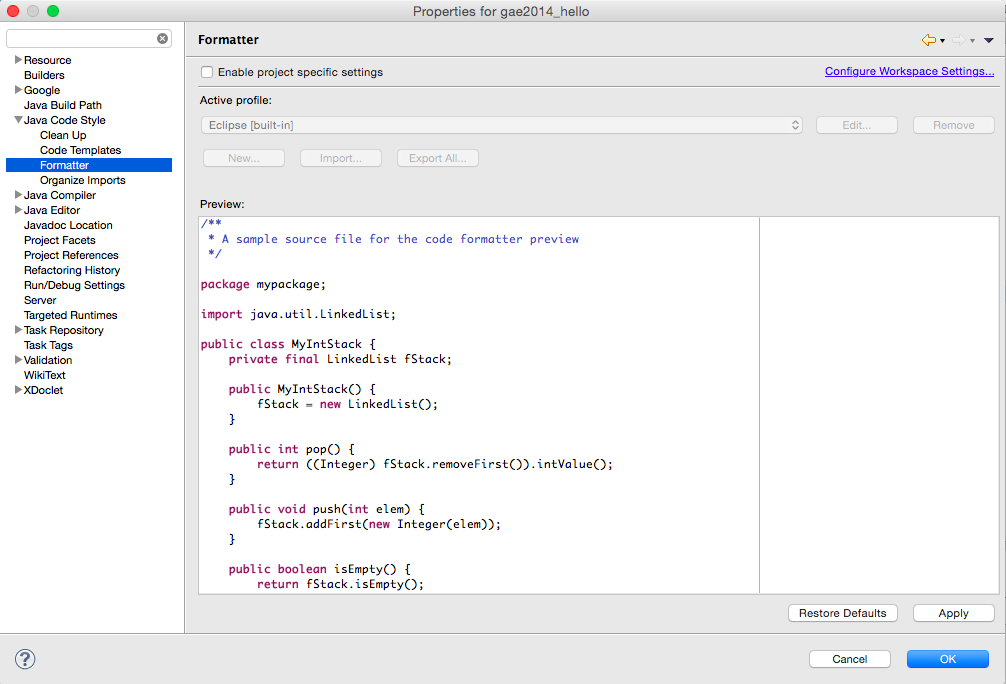
Task: Open the view menu triangle in the header
Action: coord(988,40)
